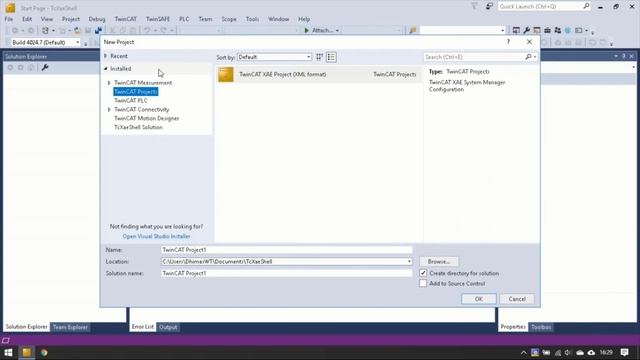Open the Sort by Default dropdown
This screenshot has height=360, width=640.
pyautogui.click(x=274, y=57)
